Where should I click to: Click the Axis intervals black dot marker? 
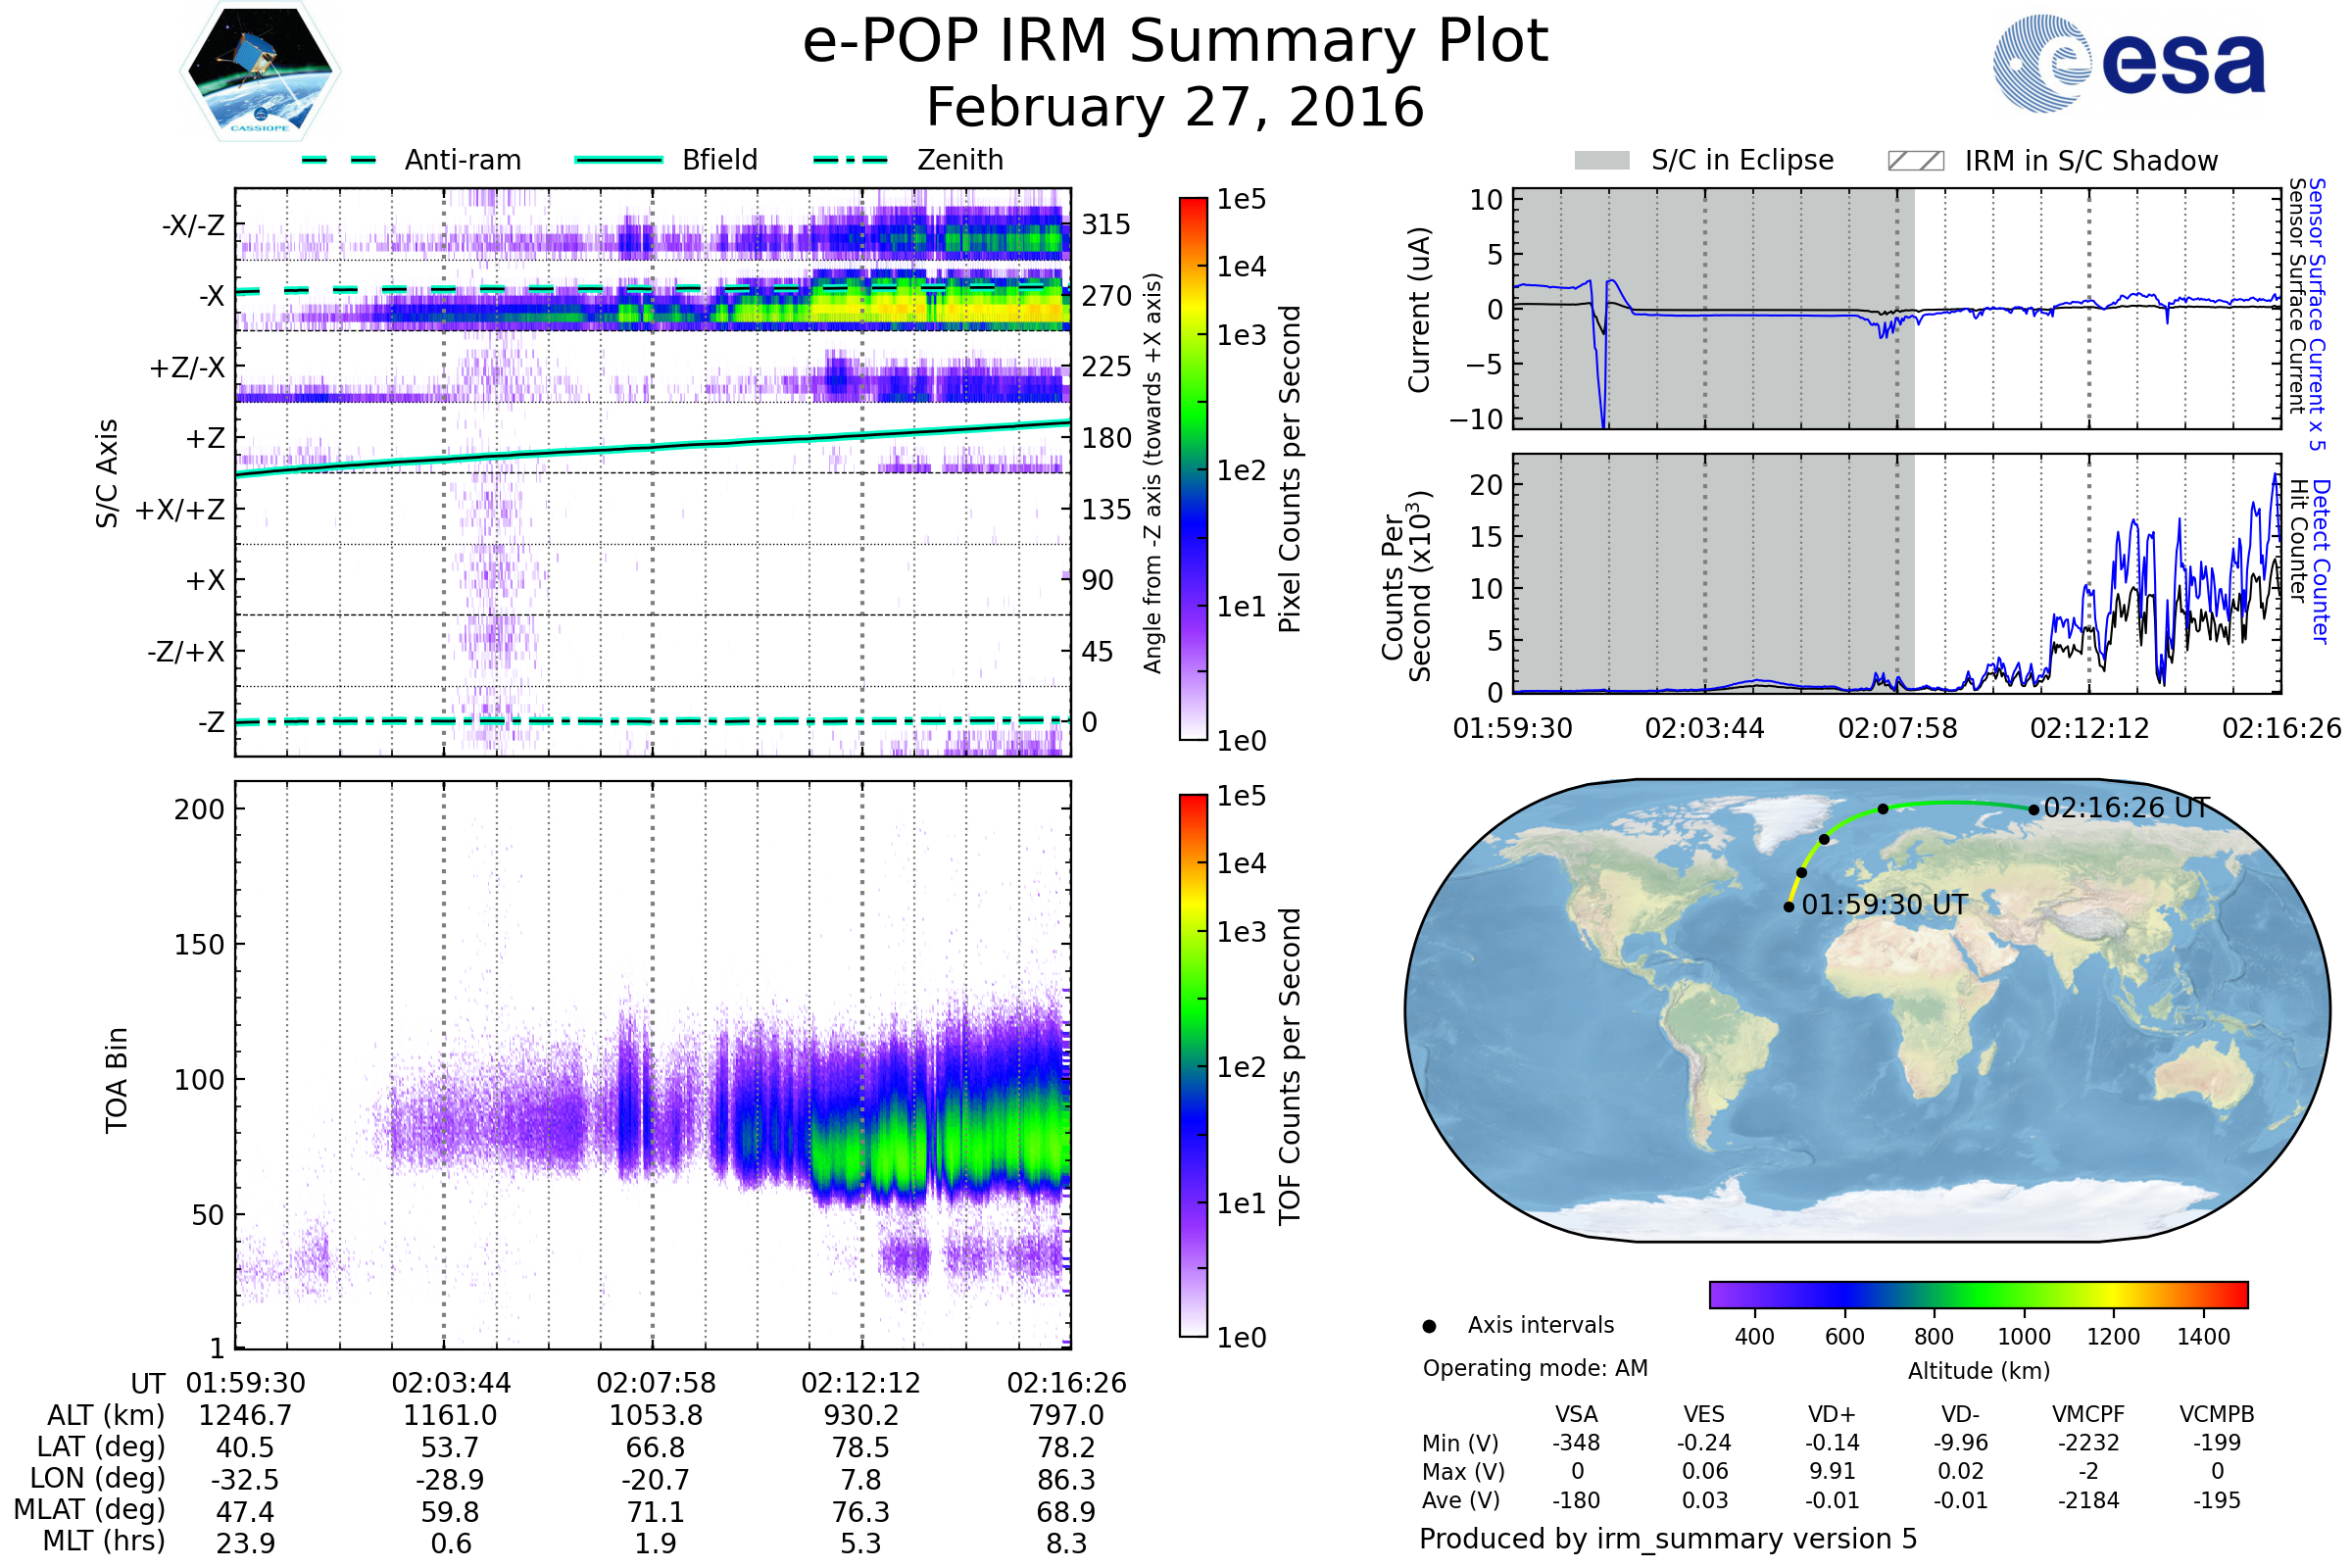click(1429, 1326)
